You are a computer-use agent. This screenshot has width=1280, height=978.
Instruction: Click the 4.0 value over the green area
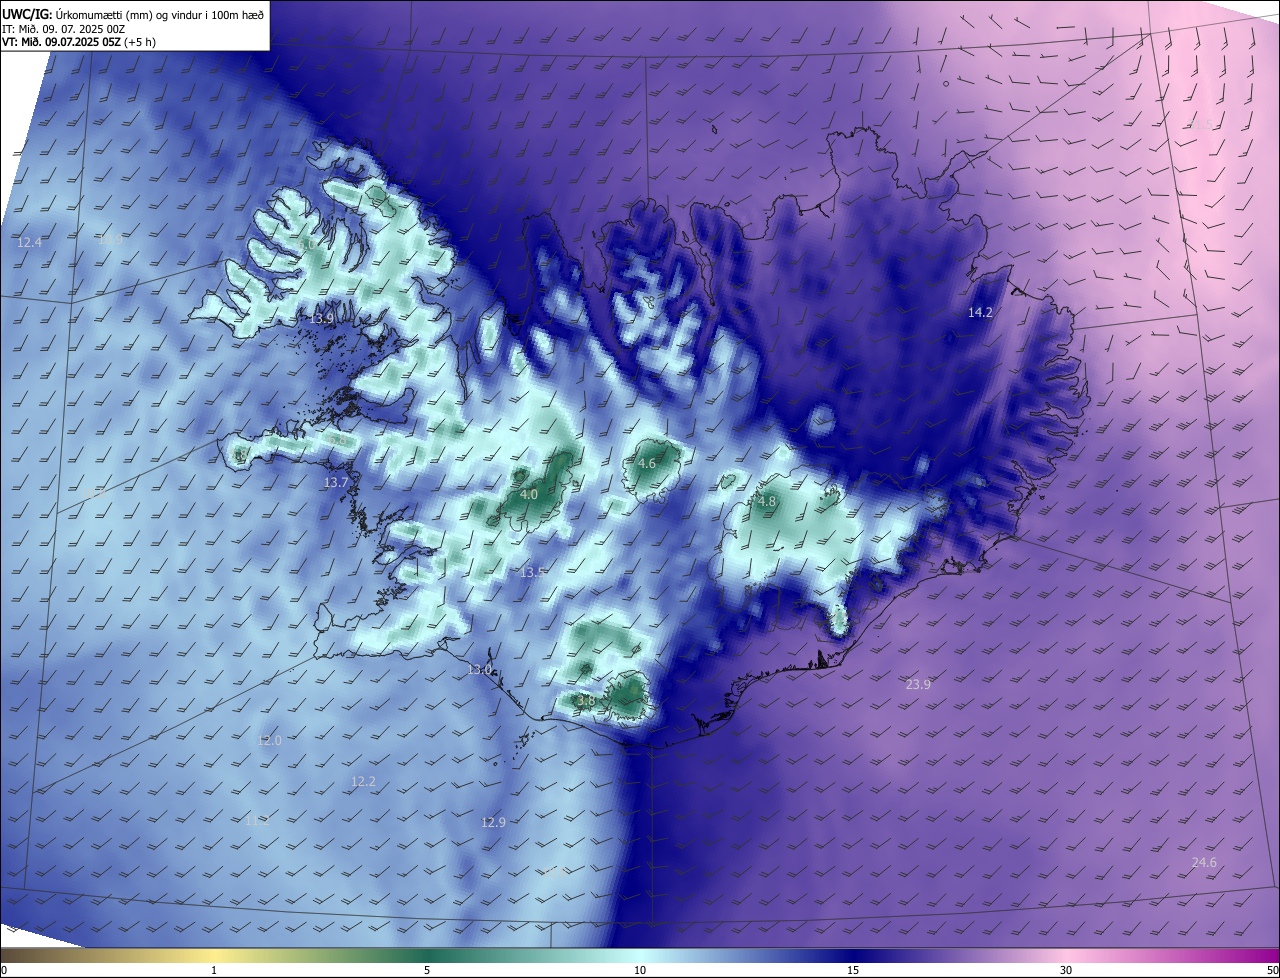(529, 494)
